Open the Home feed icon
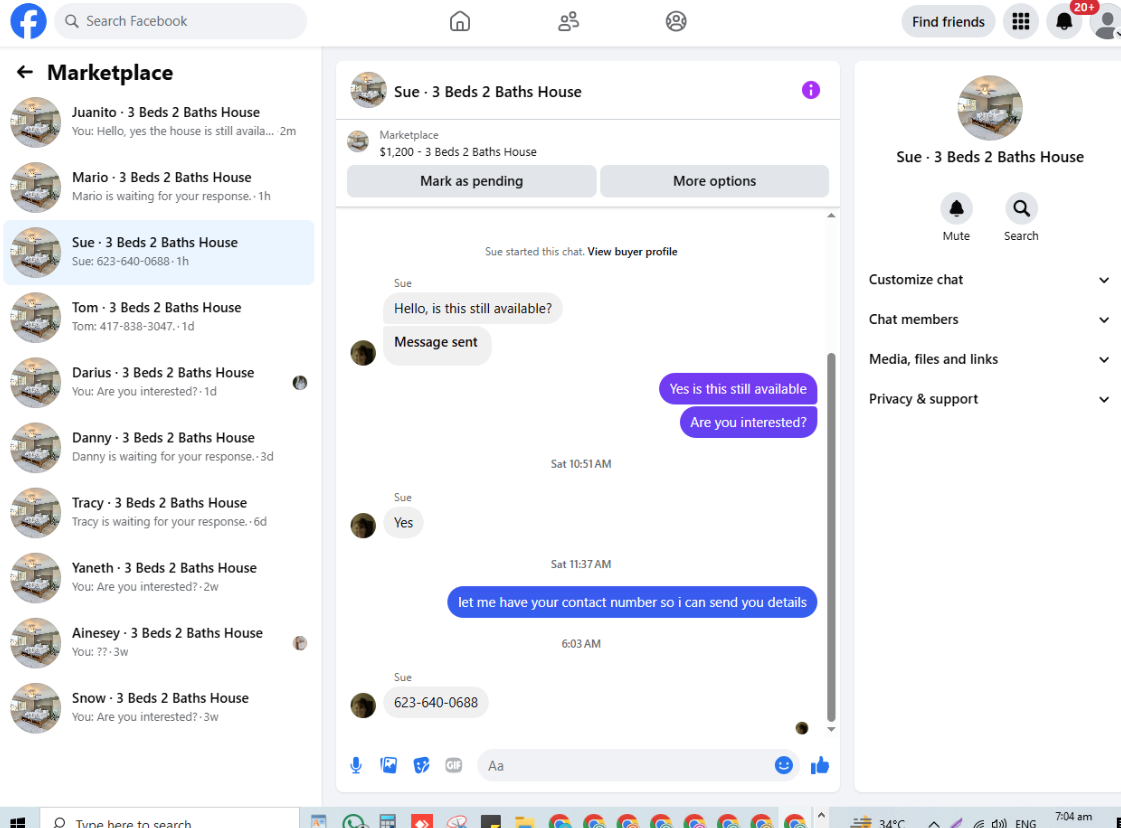Viewport: 1121px width, 828px height. click(460, 21)
